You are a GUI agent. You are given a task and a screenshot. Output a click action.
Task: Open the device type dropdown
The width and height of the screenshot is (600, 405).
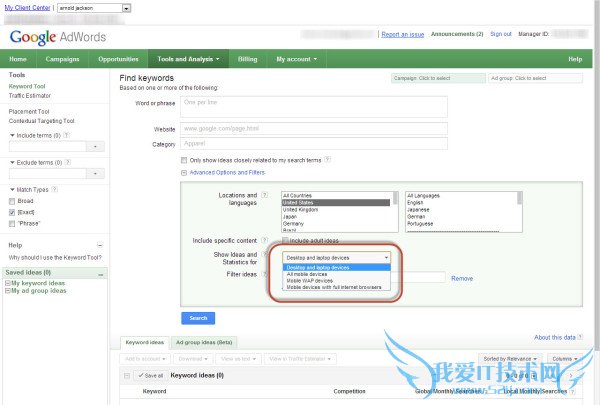[337, 258]
